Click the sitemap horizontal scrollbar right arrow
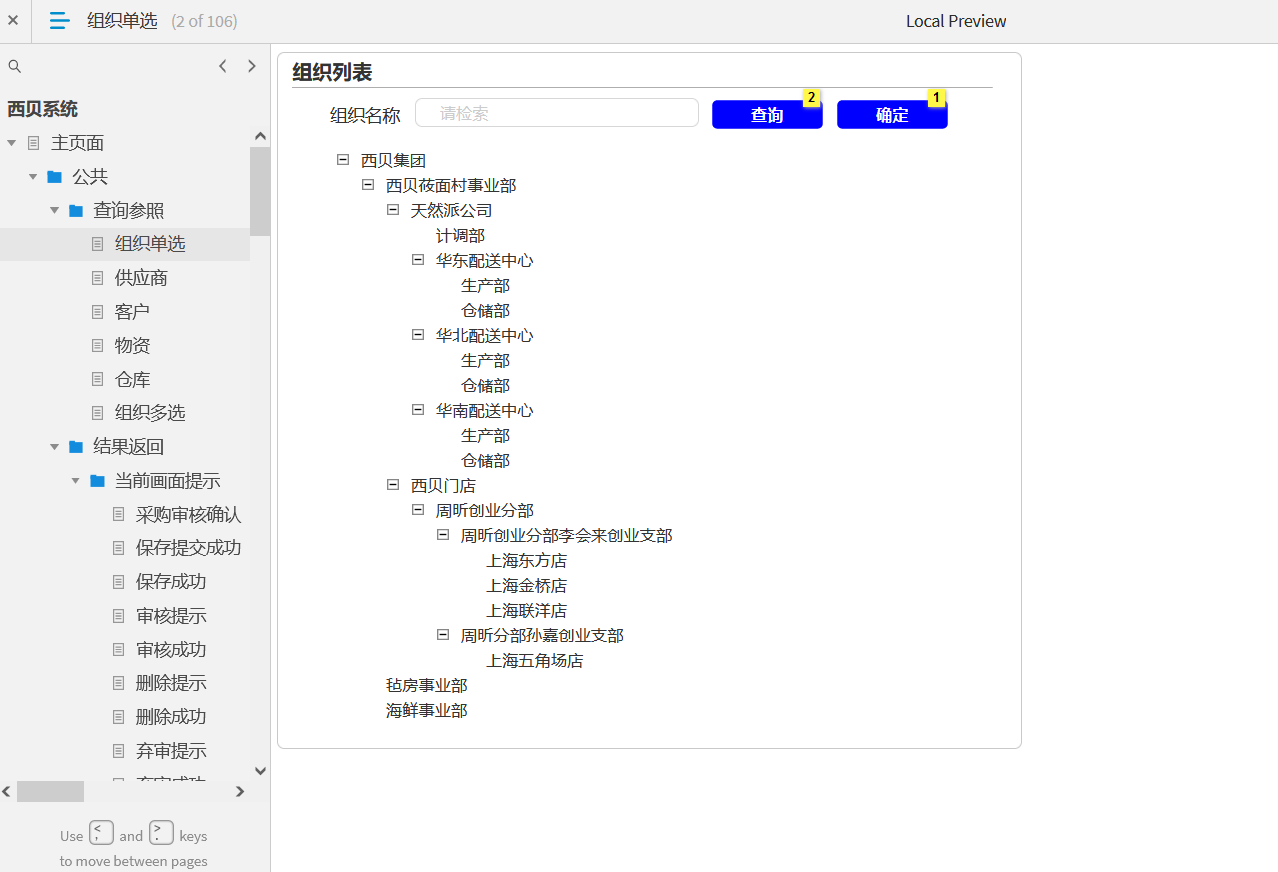 coord(240,792)
